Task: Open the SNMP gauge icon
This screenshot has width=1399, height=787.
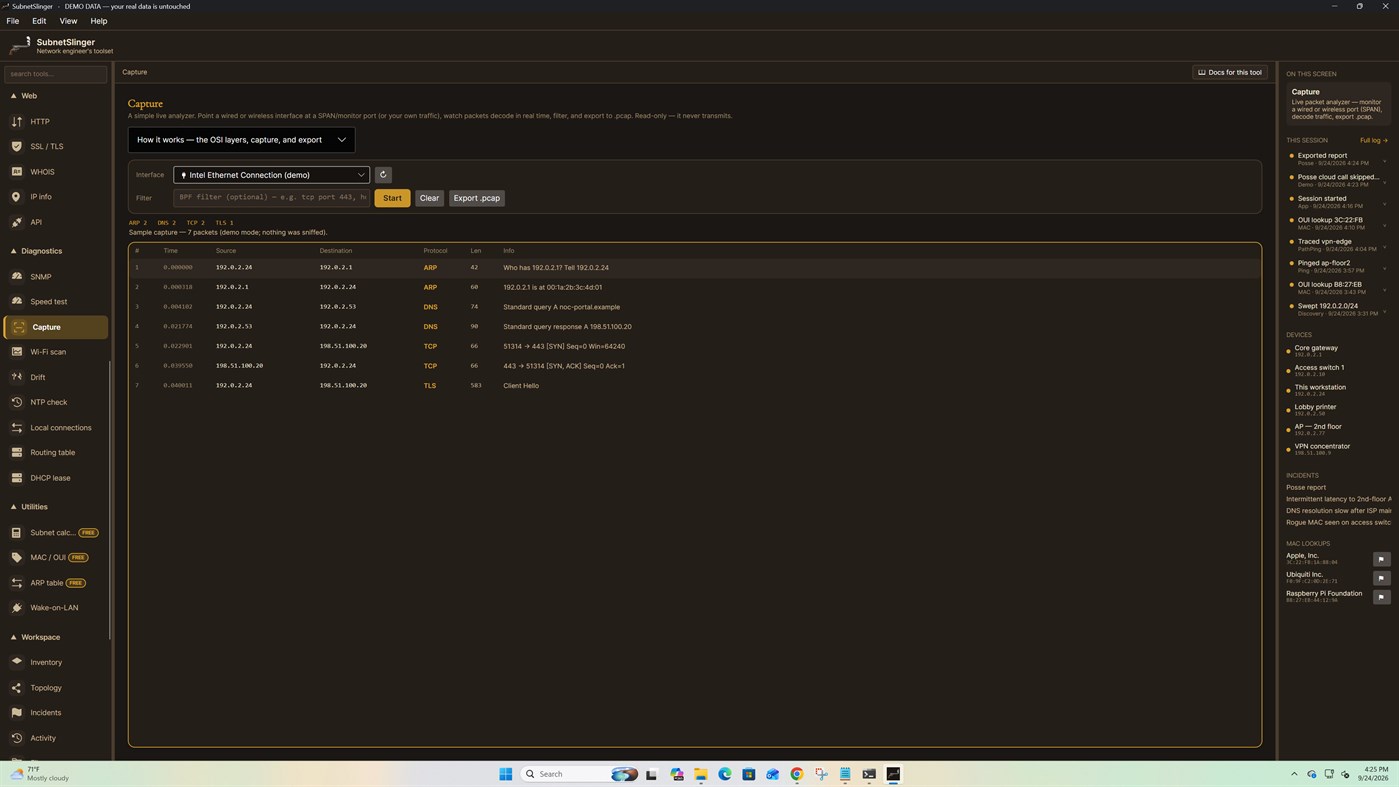Action: (17, 276)
